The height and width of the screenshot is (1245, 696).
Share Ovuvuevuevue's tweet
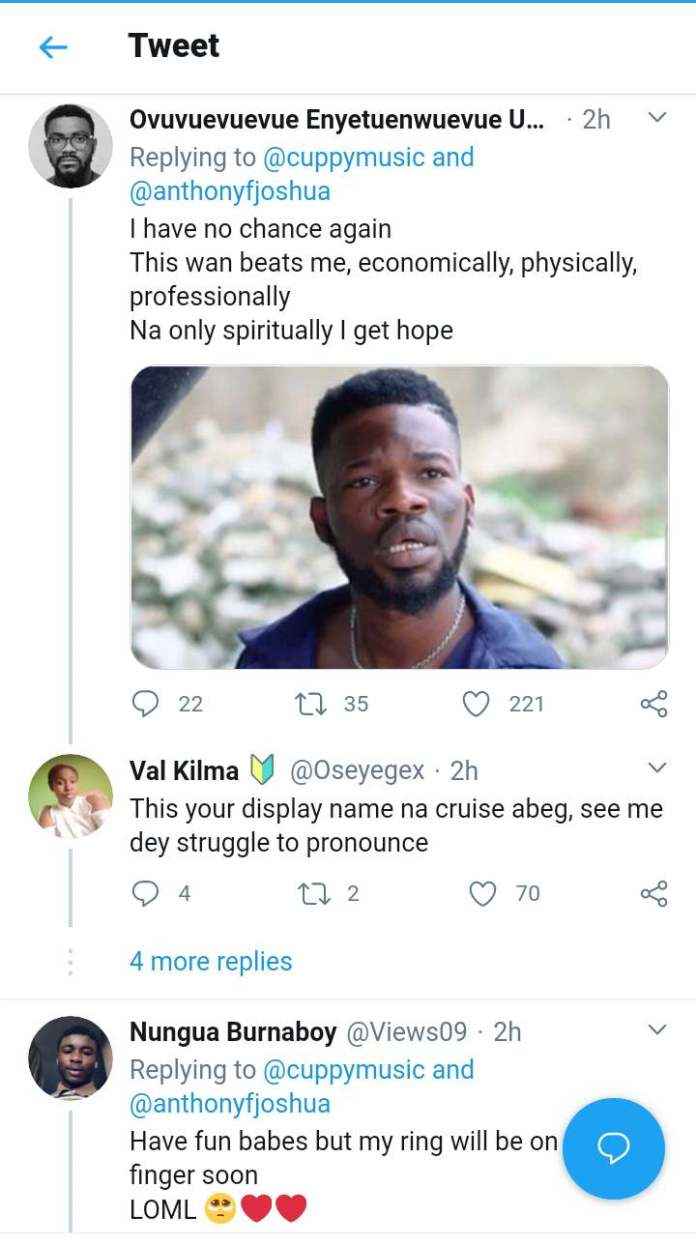[x=653, y=704]
